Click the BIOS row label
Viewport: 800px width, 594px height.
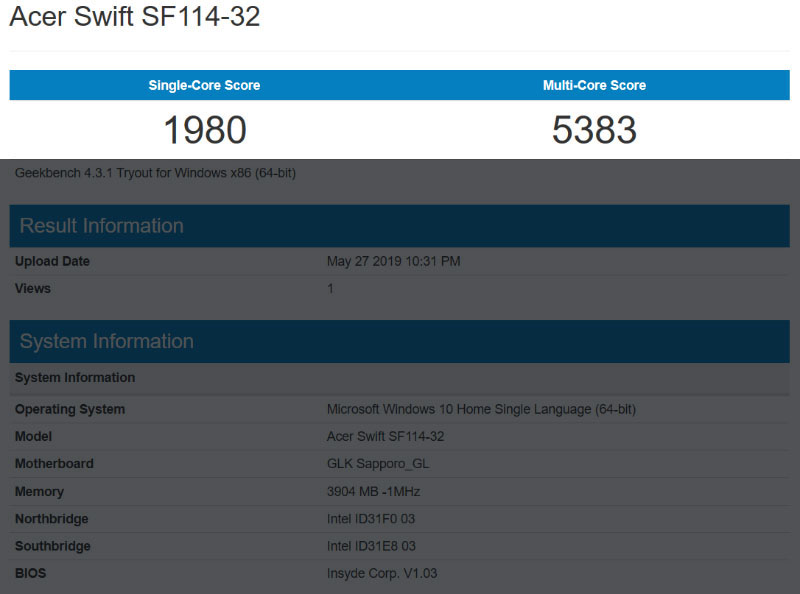tap(30, 573)
